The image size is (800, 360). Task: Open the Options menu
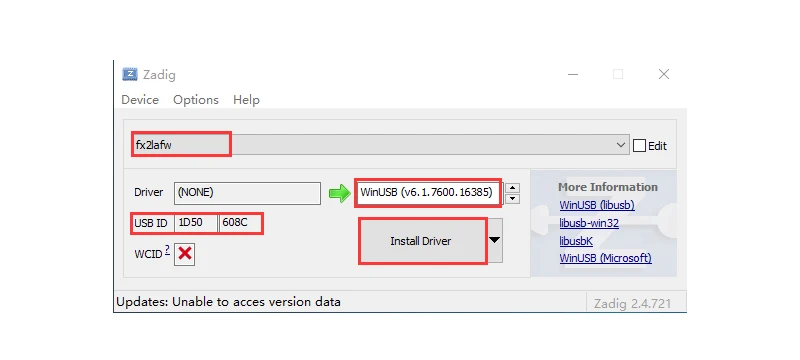(196, 100)
